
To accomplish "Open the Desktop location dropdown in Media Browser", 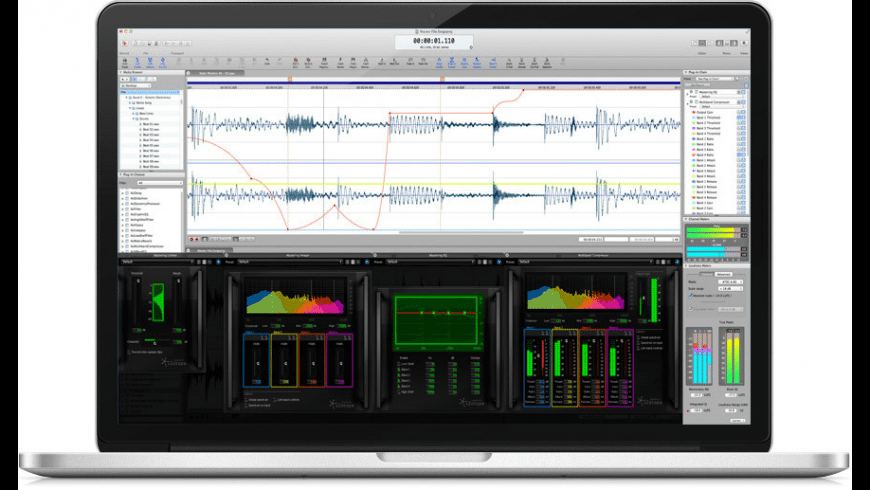I will click(x=135, y=85).
